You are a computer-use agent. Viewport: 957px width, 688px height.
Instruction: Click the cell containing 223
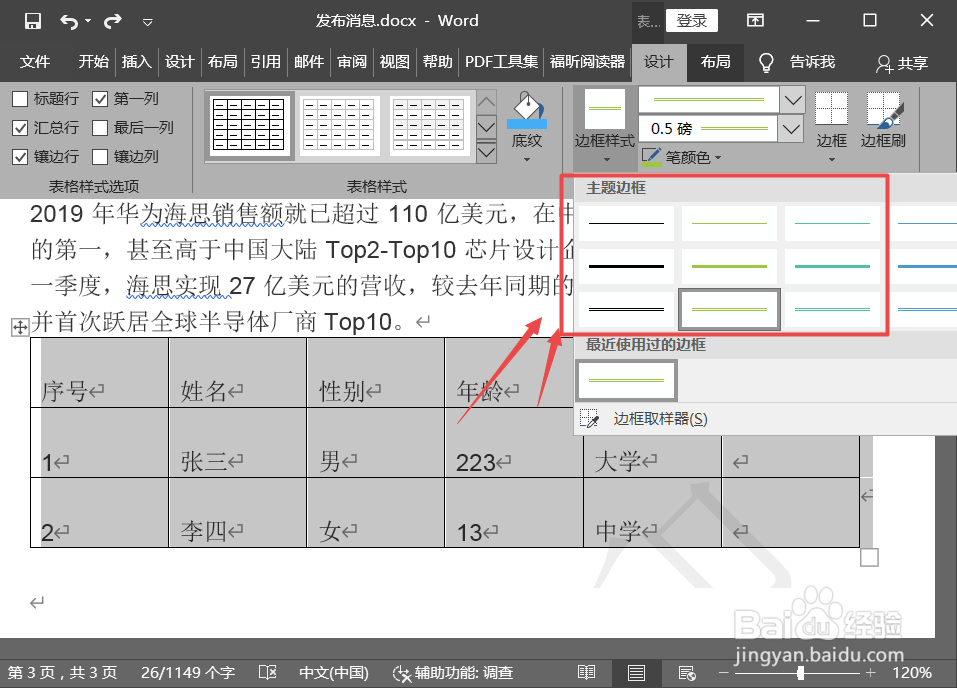point(514,443)
